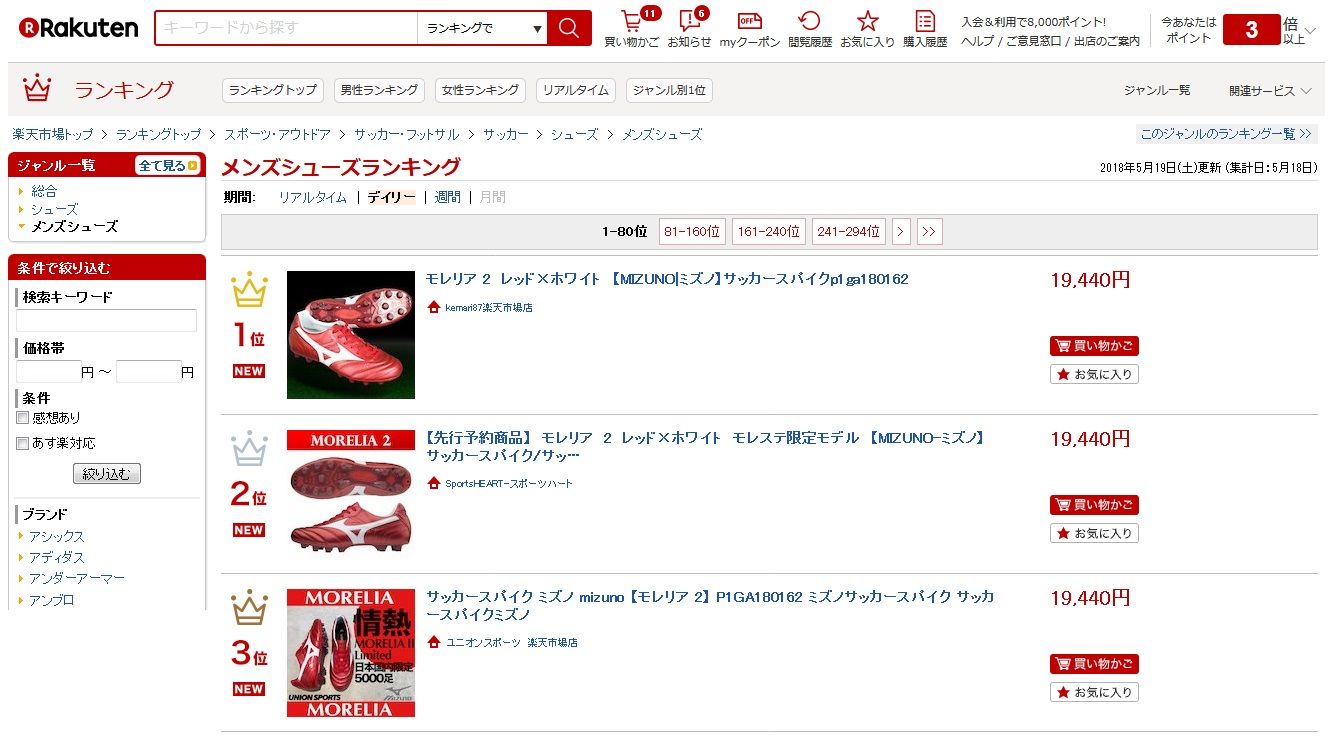Viewport: 1330px width, 738px height.
Task: Select シューズ in the genre list
Action: tap(54, 209)
